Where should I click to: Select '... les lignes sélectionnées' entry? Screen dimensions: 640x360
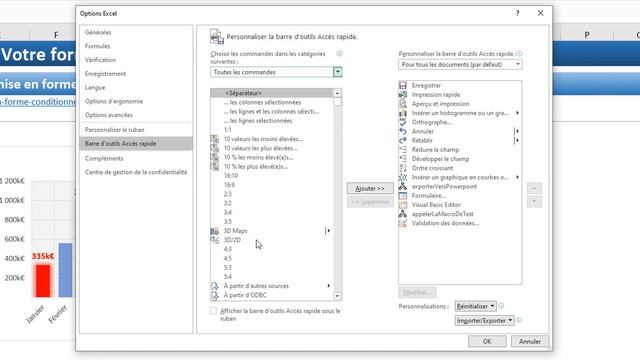coord(272,121)
